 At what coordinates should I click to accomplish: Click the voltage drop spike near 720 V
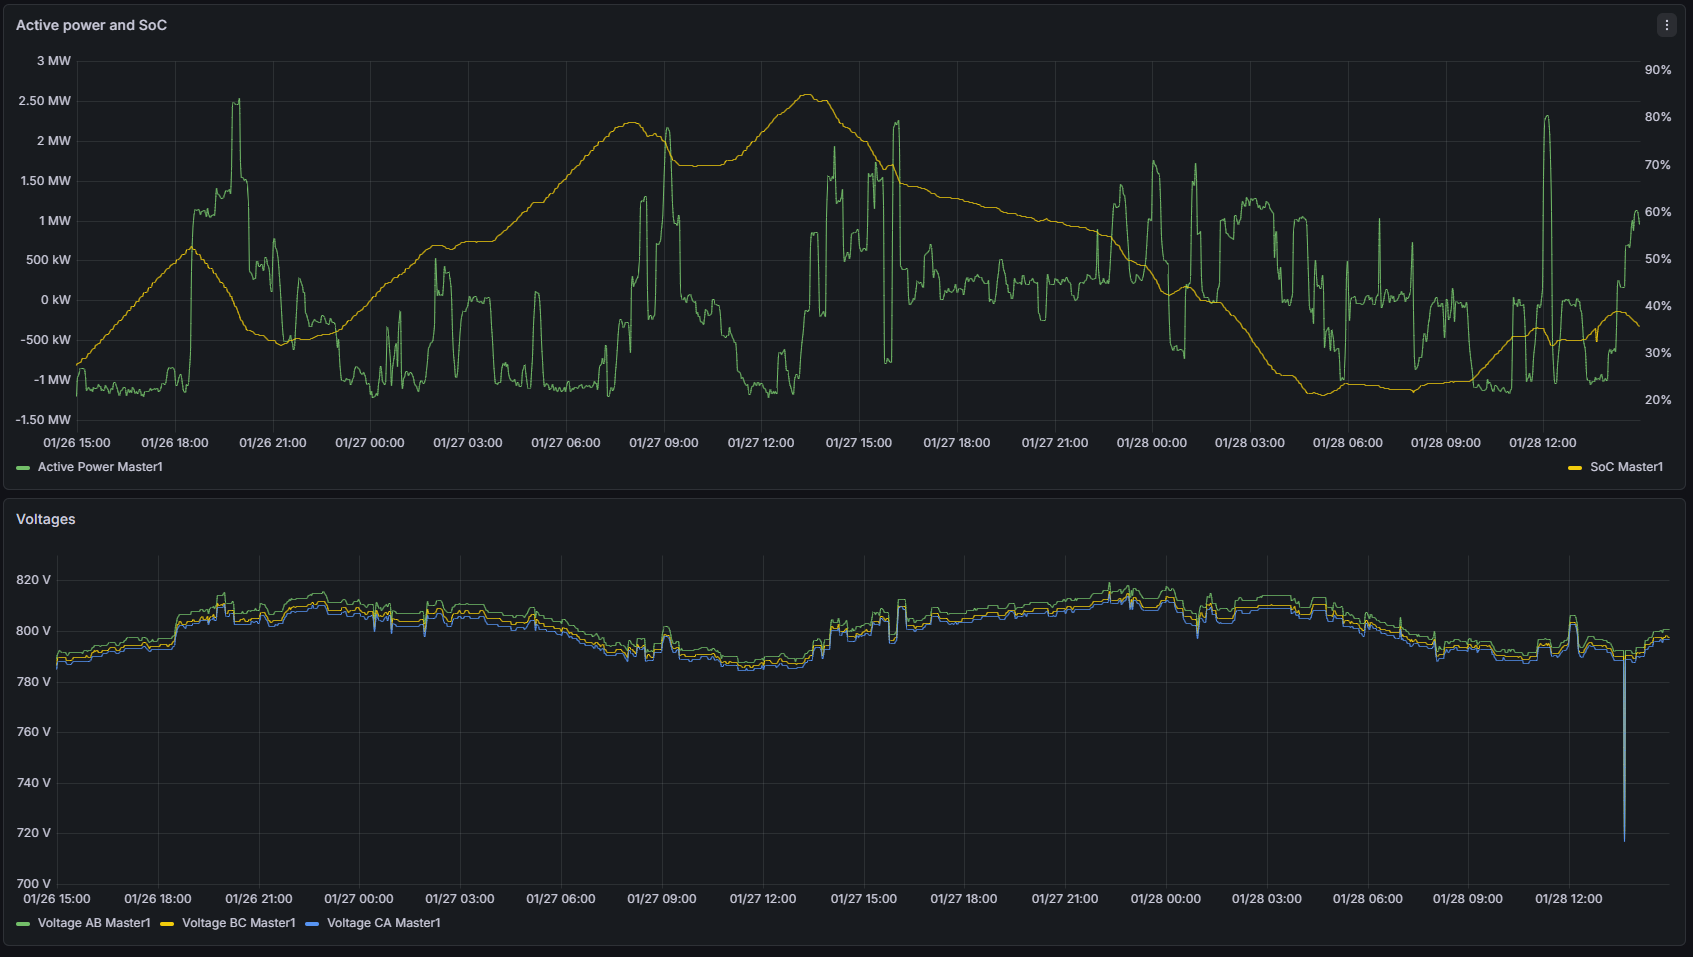point(1624,836)
